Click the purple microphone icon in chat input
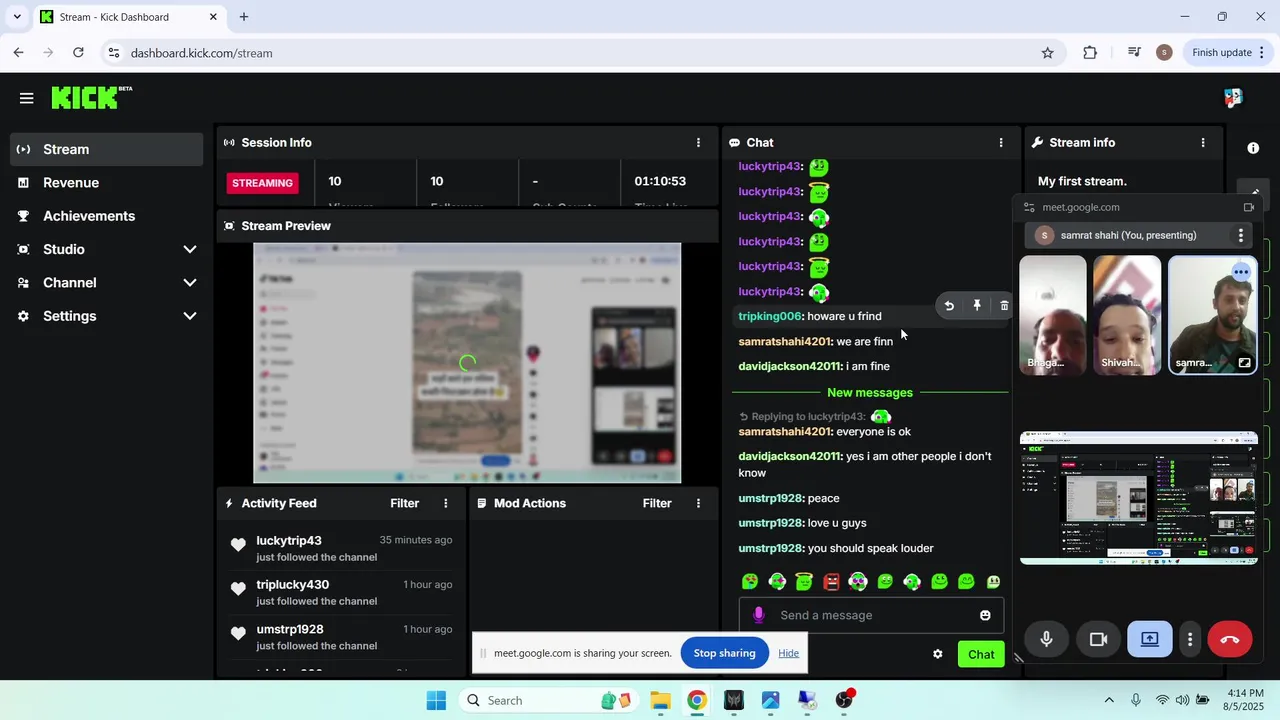 [x=758, y=615]
